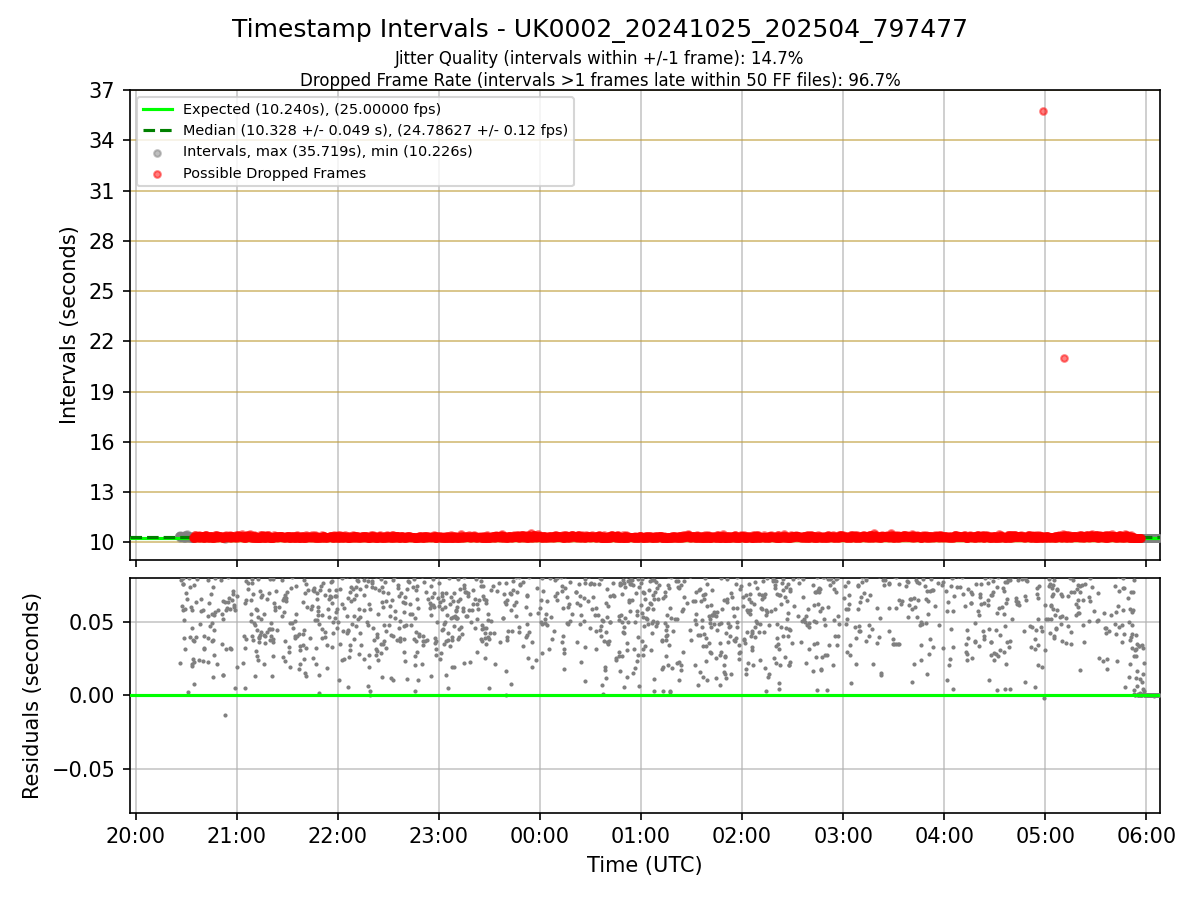Click the '31' tick label on intervals axis
This screenshot has width=1200, height=900.
pyautogui.click(x=101, y=191)
